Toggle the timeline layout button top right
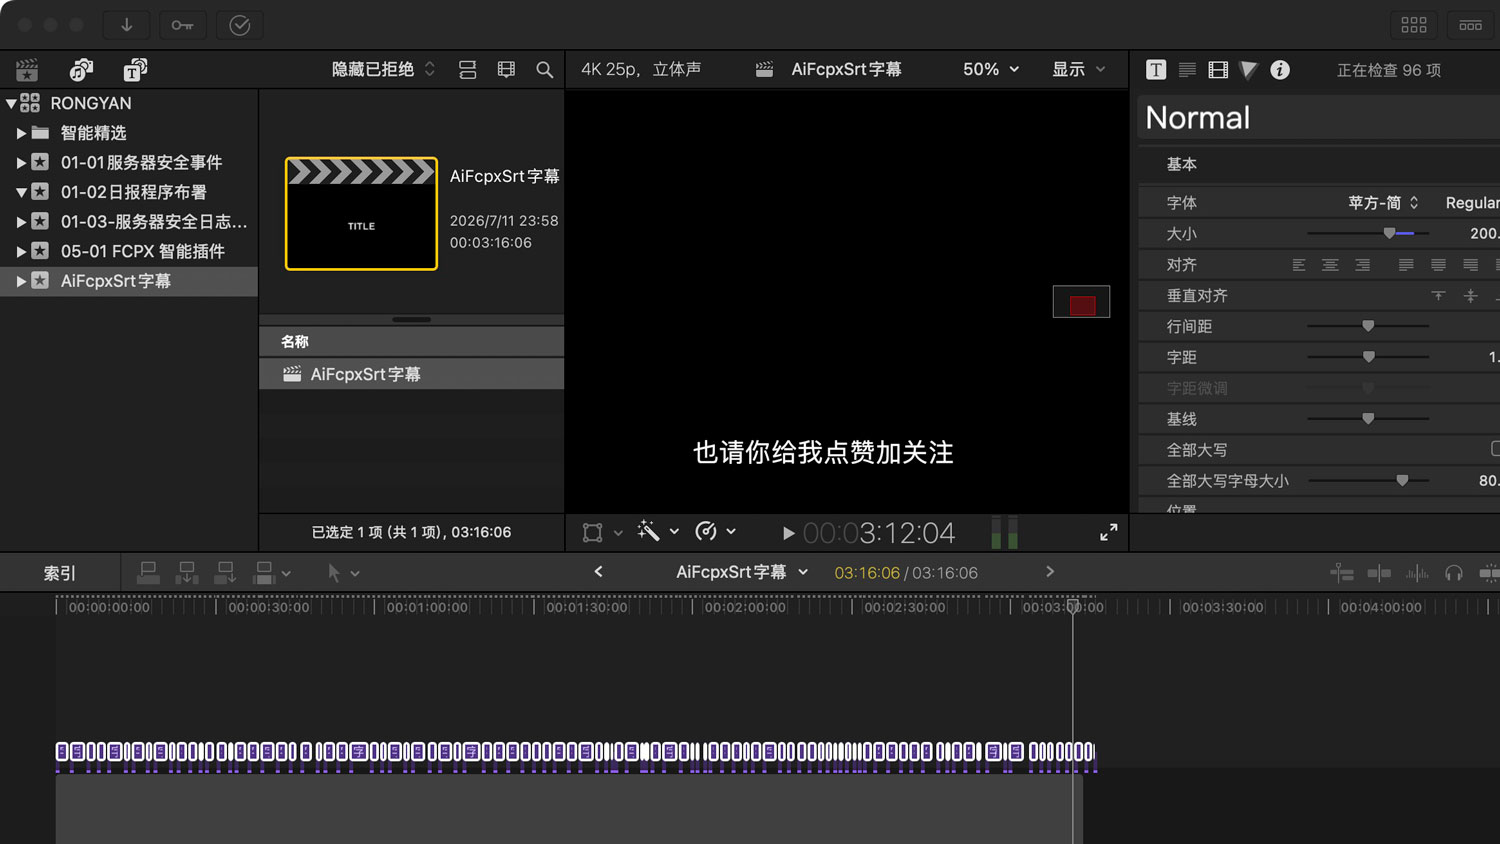Viewport: 1500px width, 844px height. tap(1471, 25)
